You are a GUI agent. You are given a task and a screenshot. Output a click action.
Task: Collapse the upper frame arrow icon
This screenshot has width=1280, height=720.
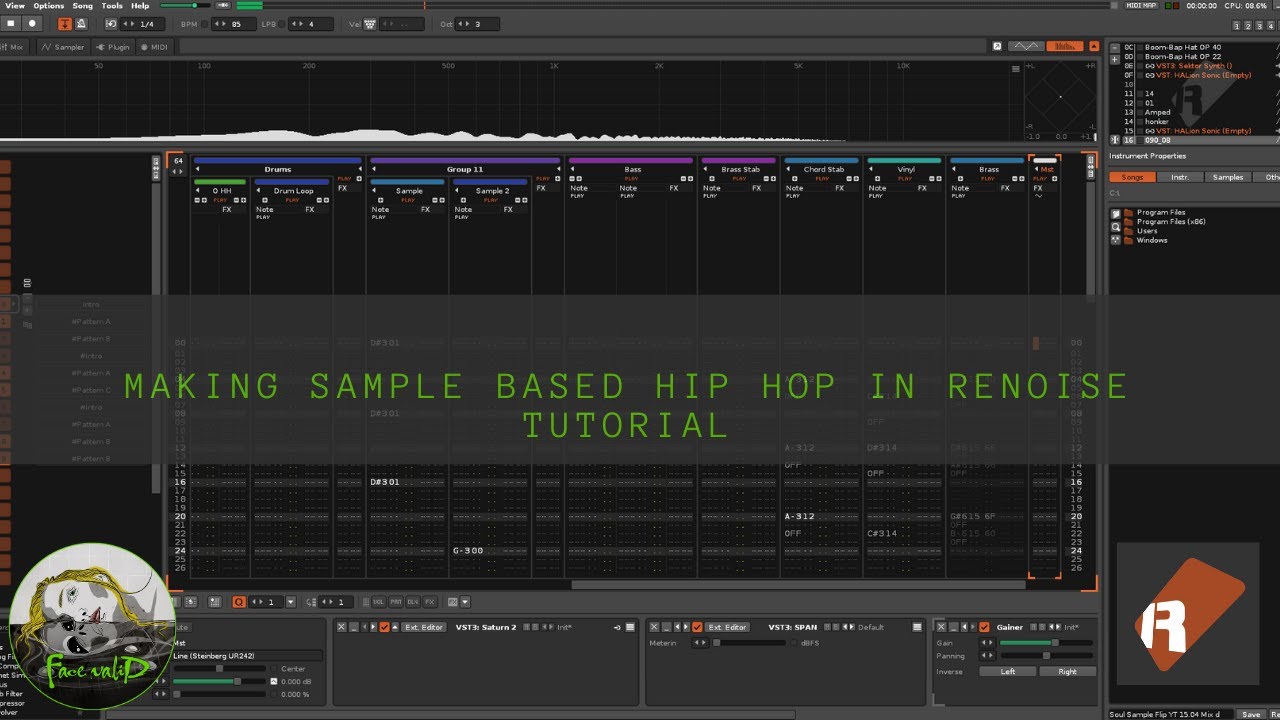click(x=1092, y=46)
